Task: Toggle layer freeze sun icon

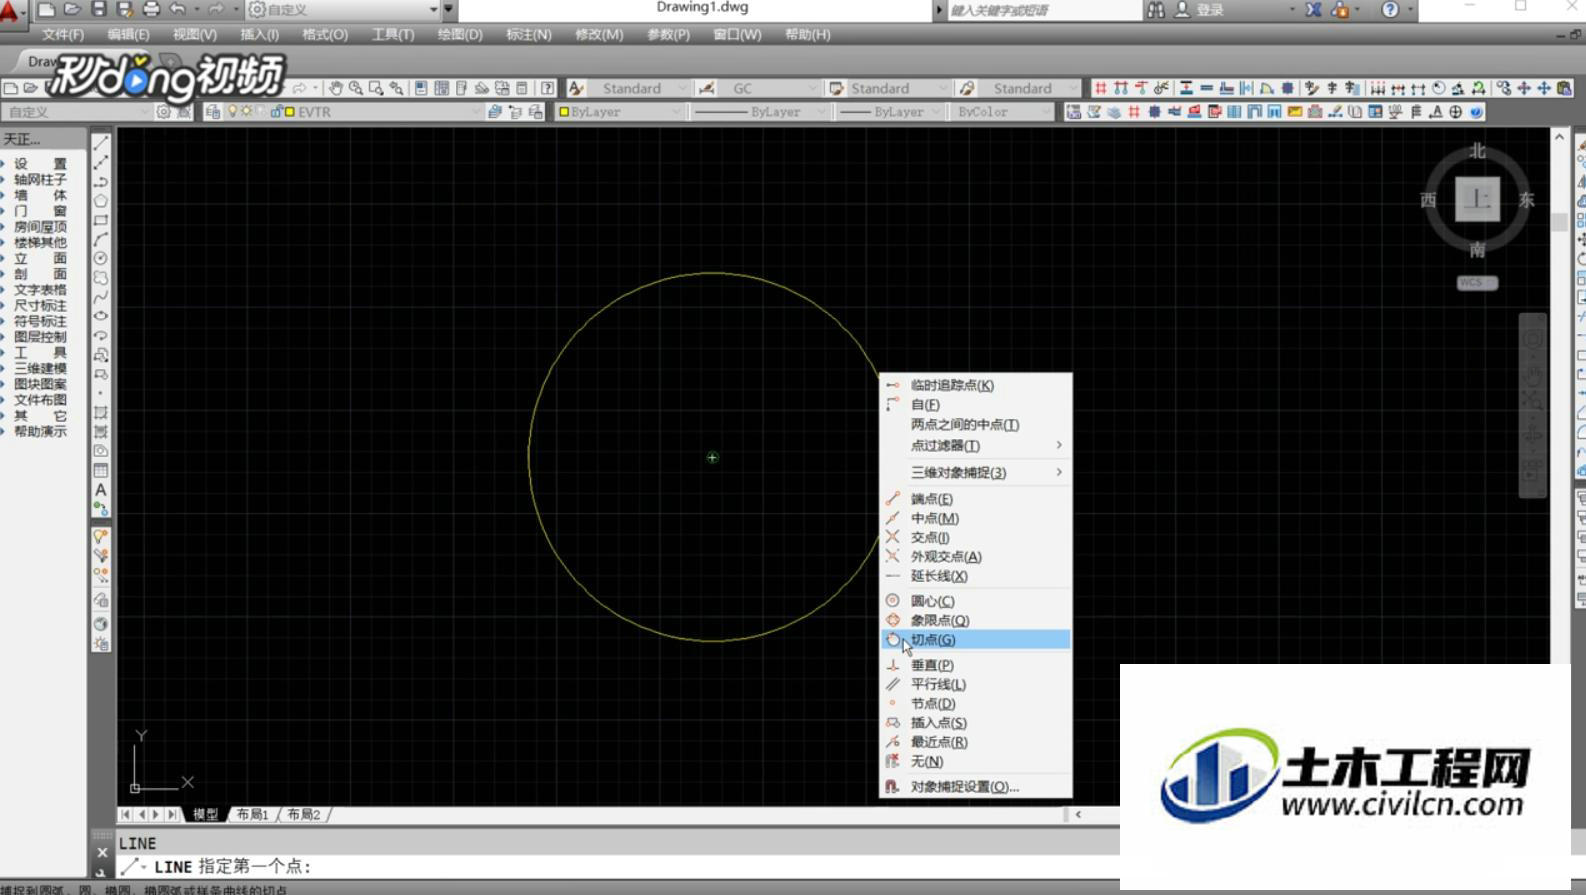Action: 246,112
